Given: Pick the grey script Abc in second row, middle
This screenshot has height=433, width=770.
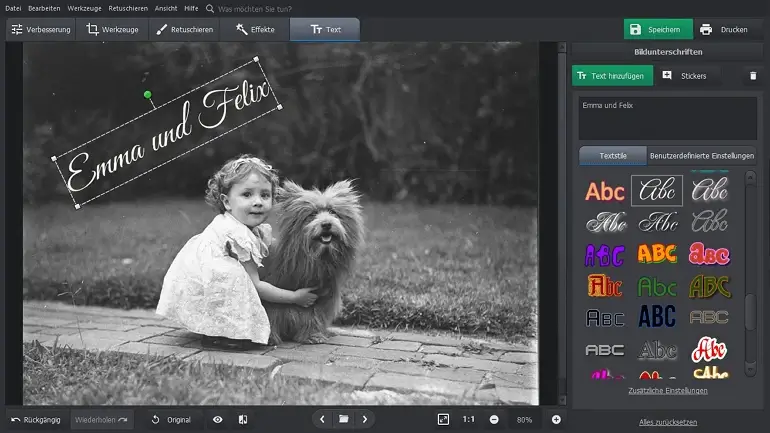Looking at the screenshot, I should point(658,222).
